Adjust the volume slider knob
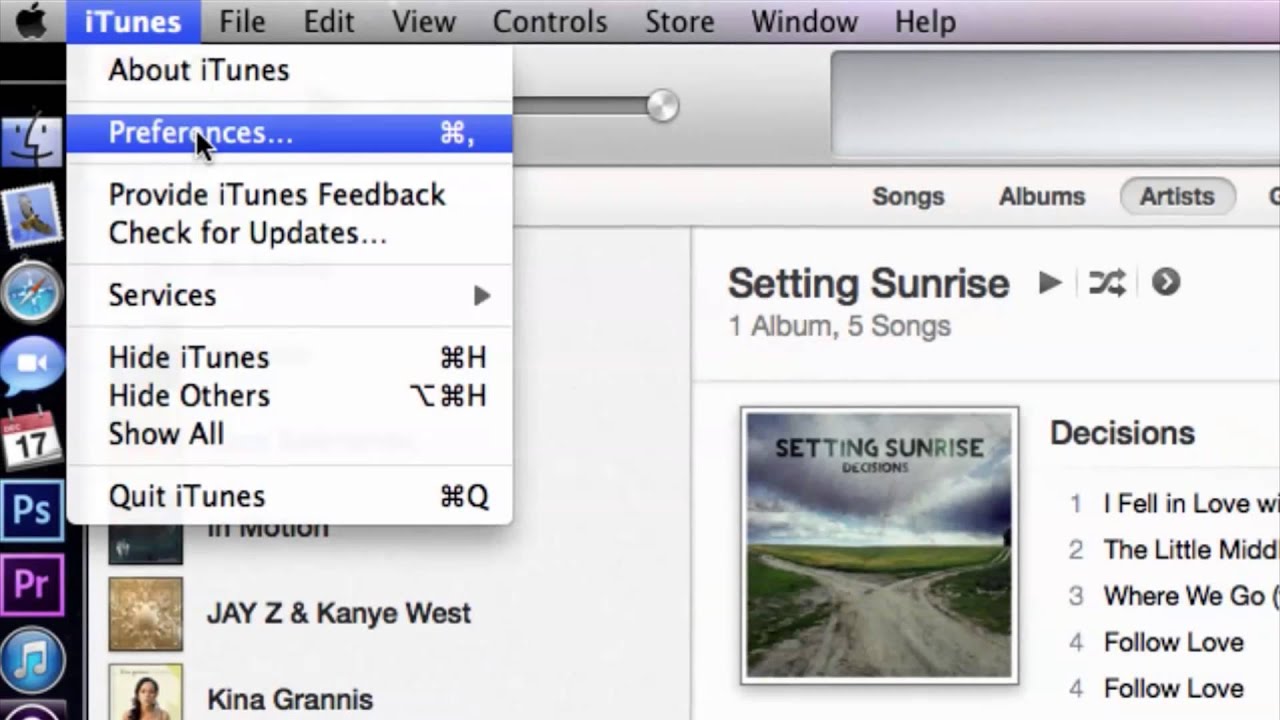The image size is (1280, 720). 662,106
